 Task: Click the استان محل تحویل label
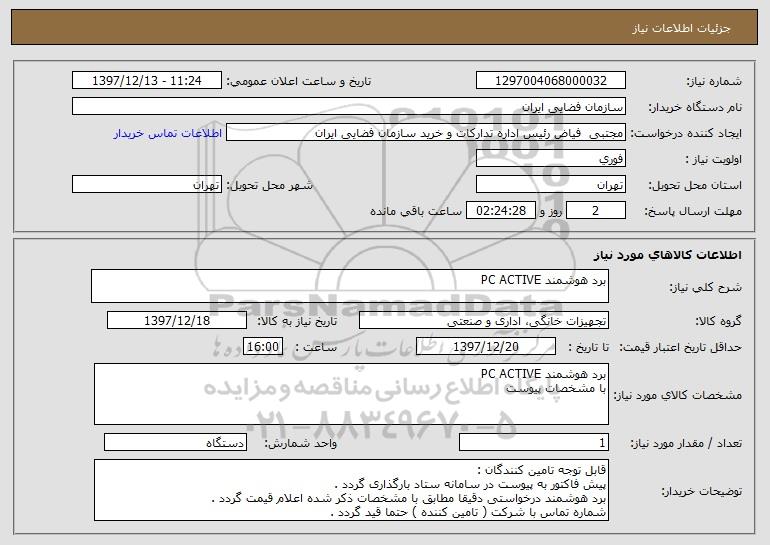(695, 185)
